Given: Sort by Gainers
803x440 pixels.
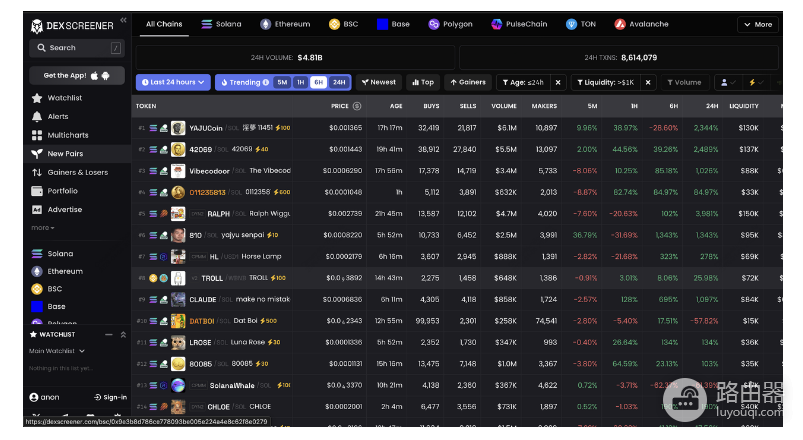Looking at the screenshot, I should [468, 82].
